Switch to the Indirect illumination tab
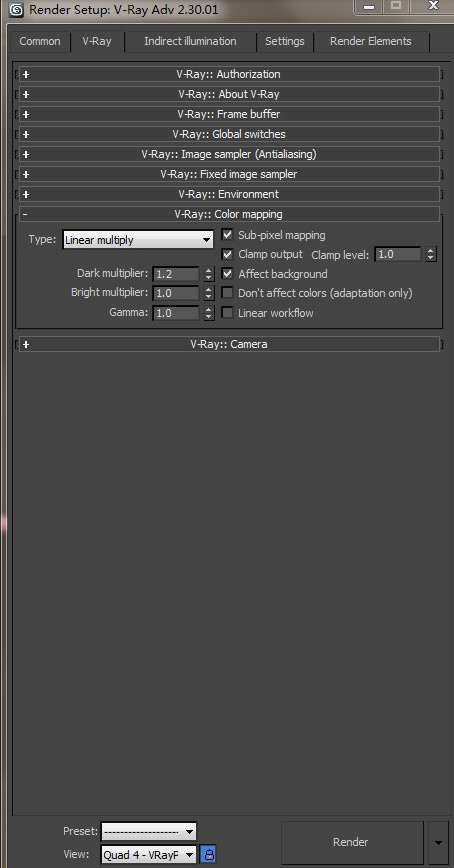This screenshot has height=868, width=454. [x=190, y=42]
